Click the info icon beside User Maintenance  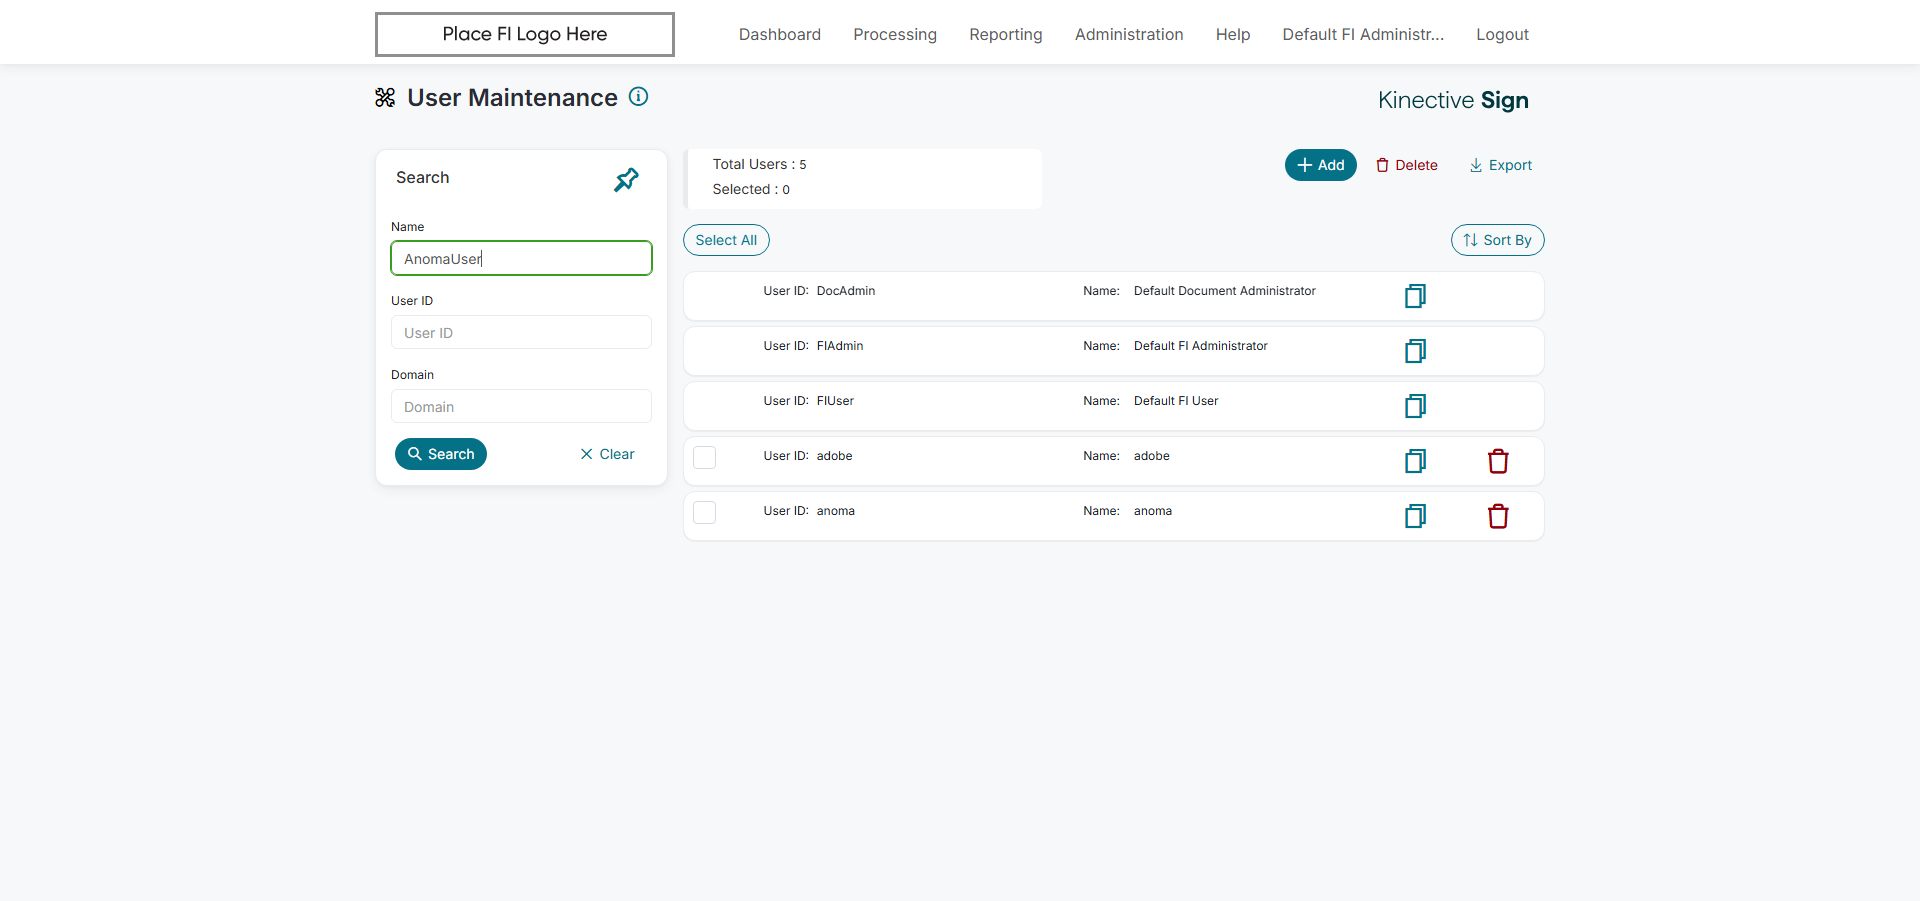tap(638, 96)
